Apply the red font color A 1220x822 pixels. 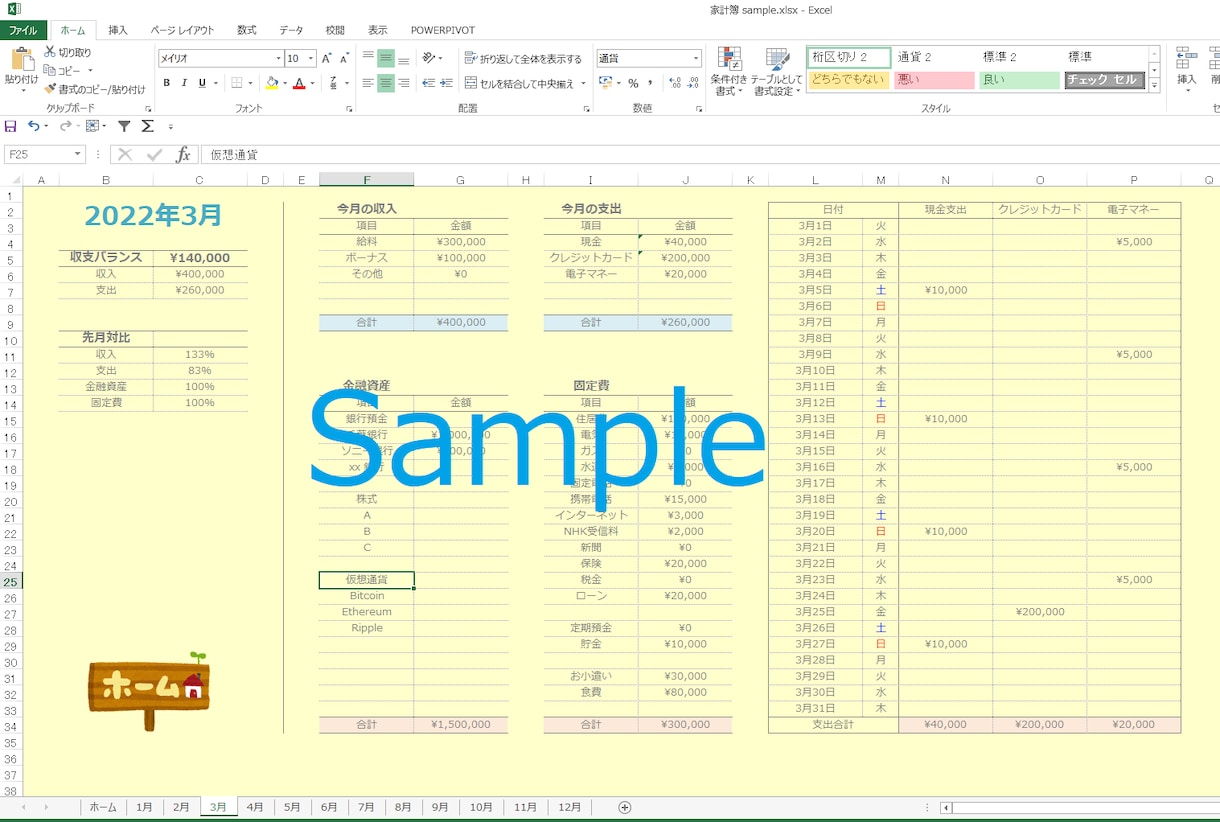point(298,83)
